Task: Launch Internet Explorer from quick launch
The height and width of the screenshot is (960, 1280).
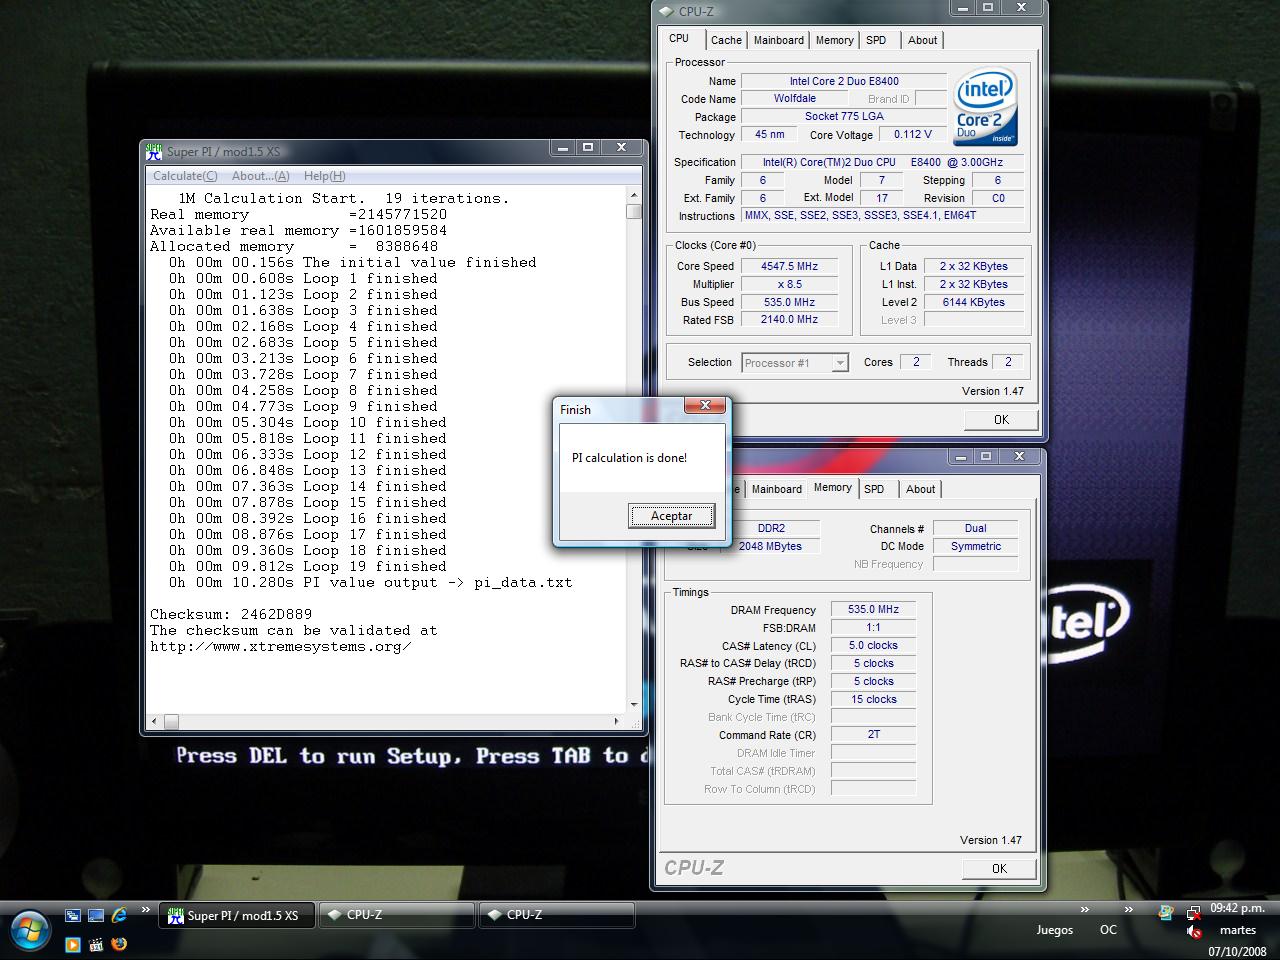Action: pos(120,915)
